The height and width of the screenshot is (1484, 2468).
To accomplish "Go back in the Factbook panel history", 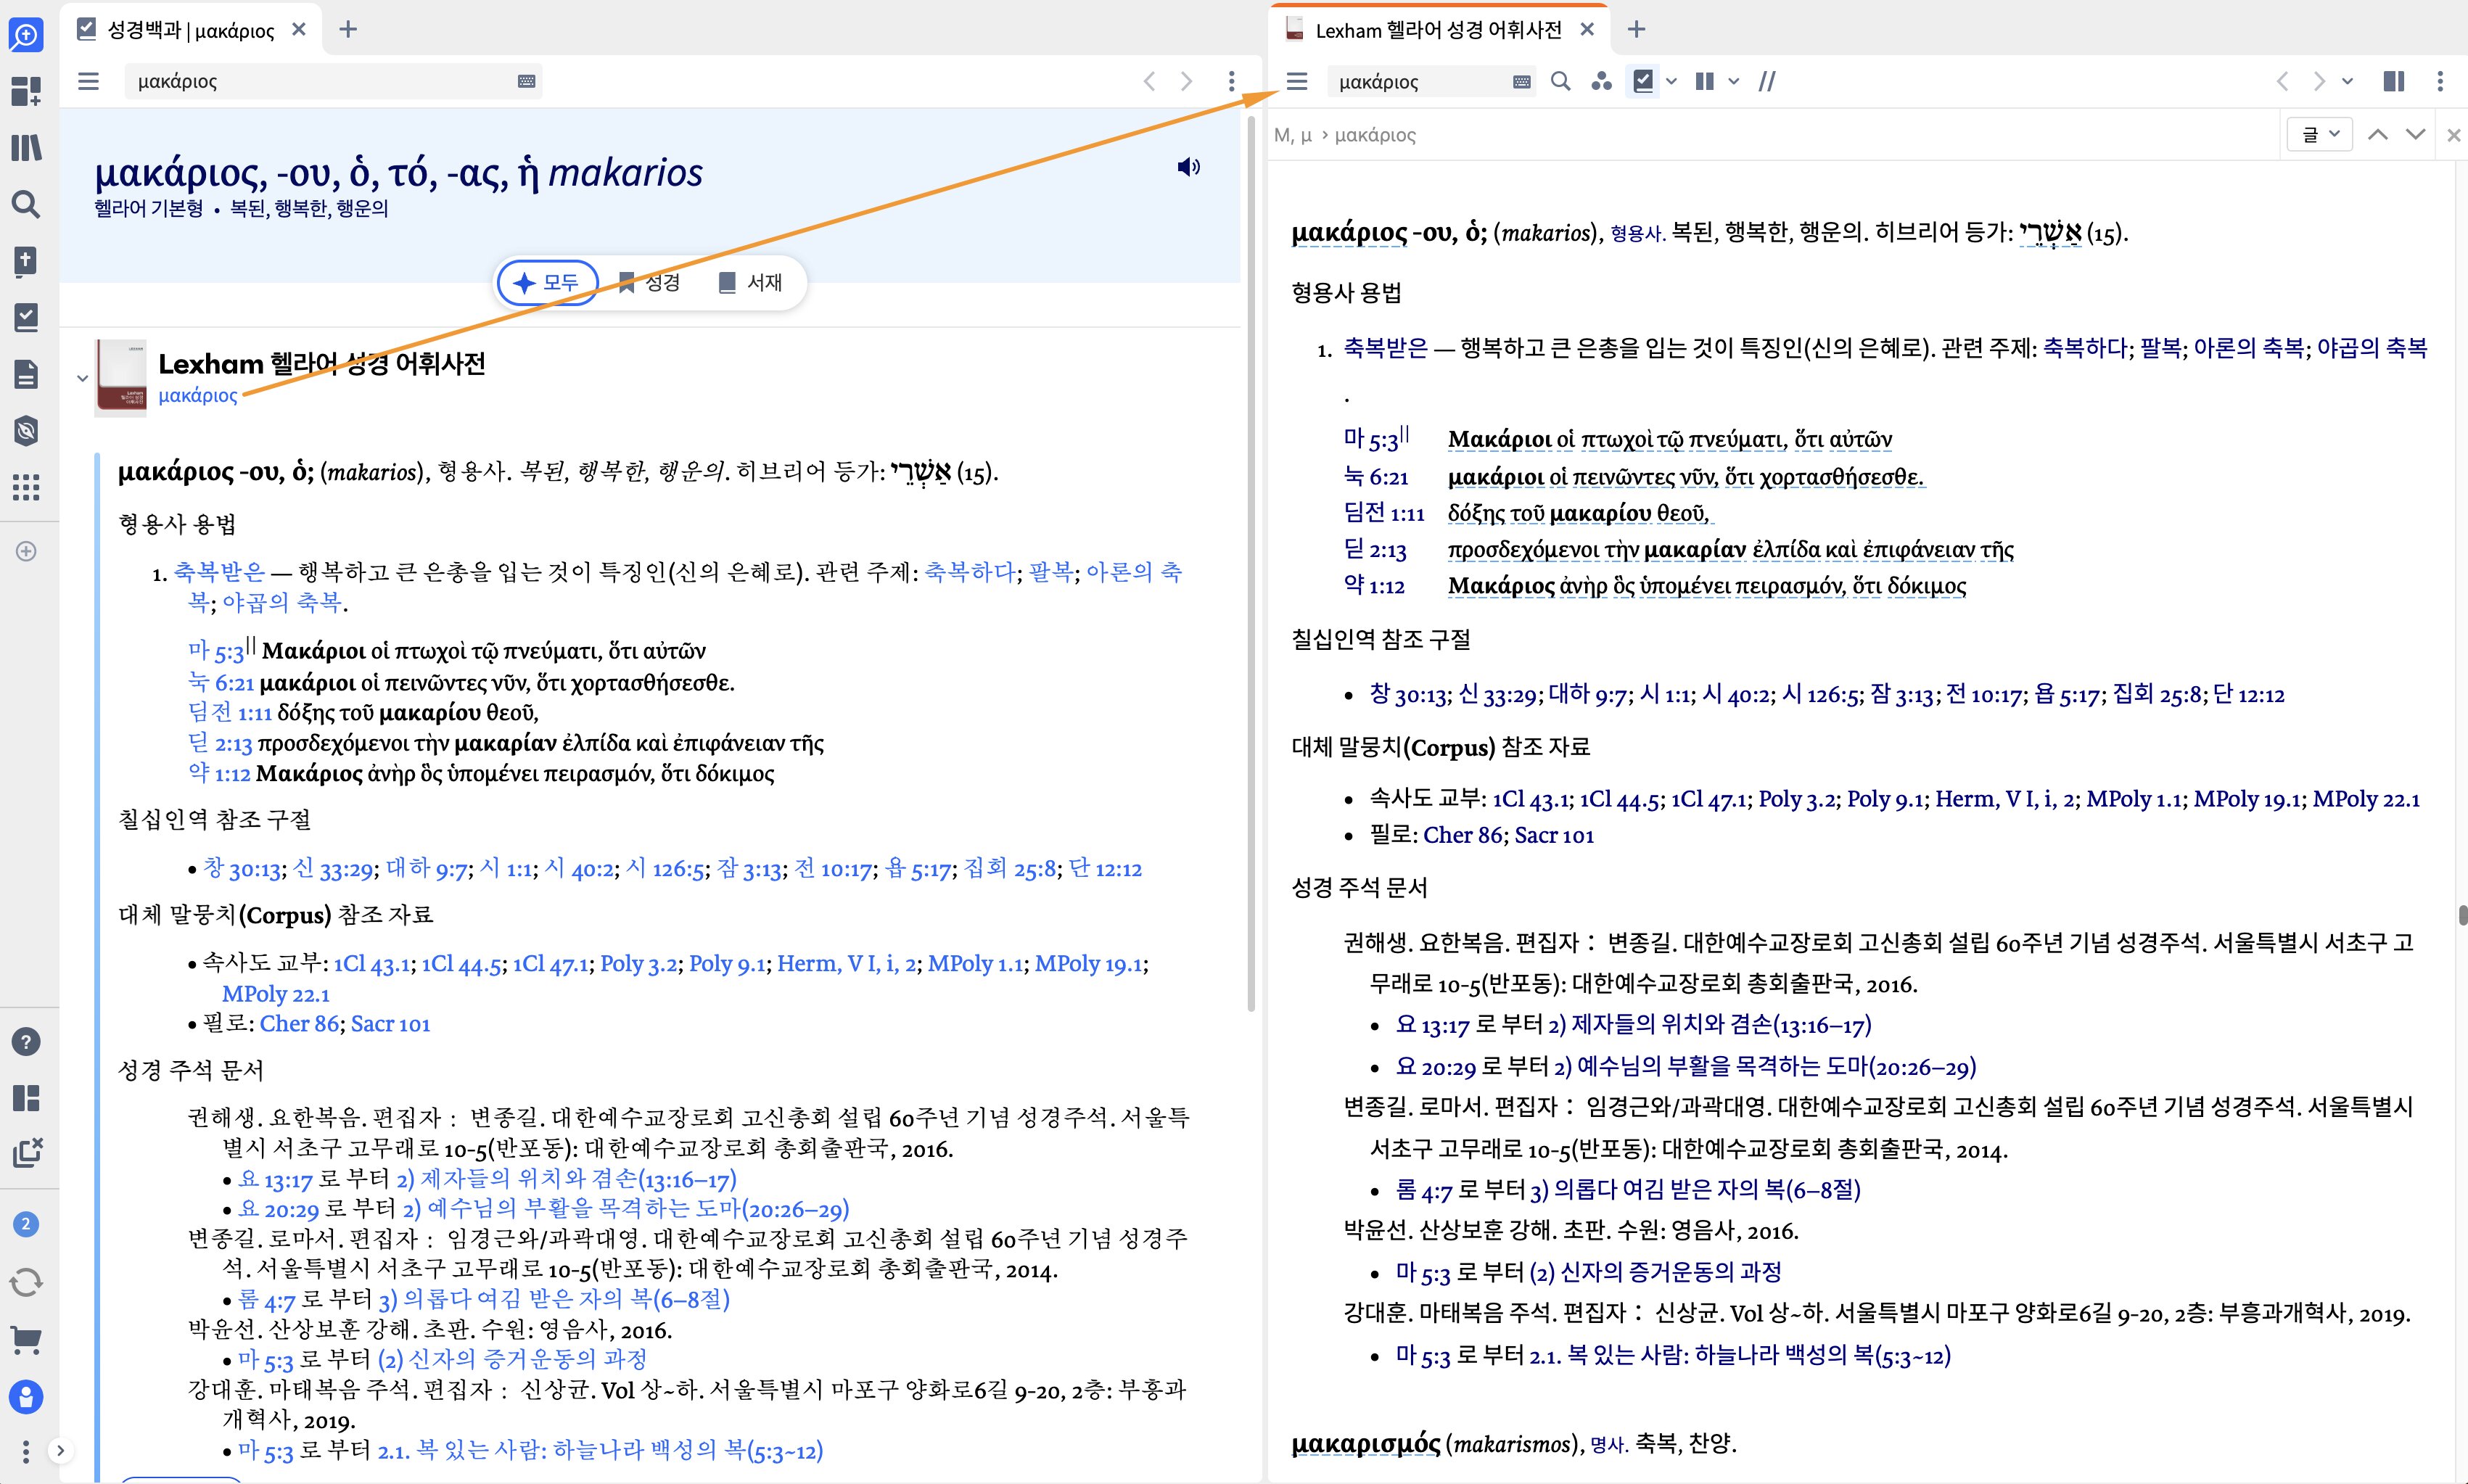I will coord(1150,81).
